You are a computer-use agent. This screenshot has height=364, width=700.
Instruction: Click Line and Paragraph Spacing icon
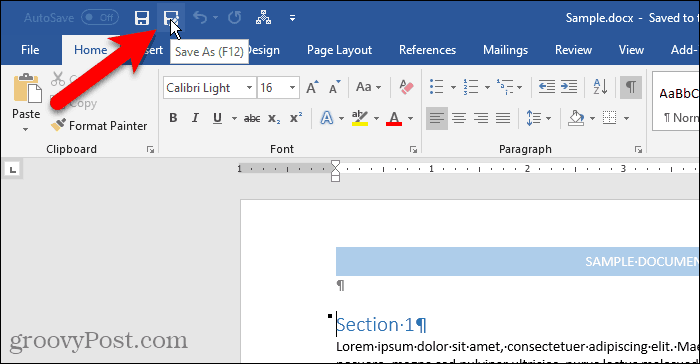pyautogui.click(x=534, y=118)
